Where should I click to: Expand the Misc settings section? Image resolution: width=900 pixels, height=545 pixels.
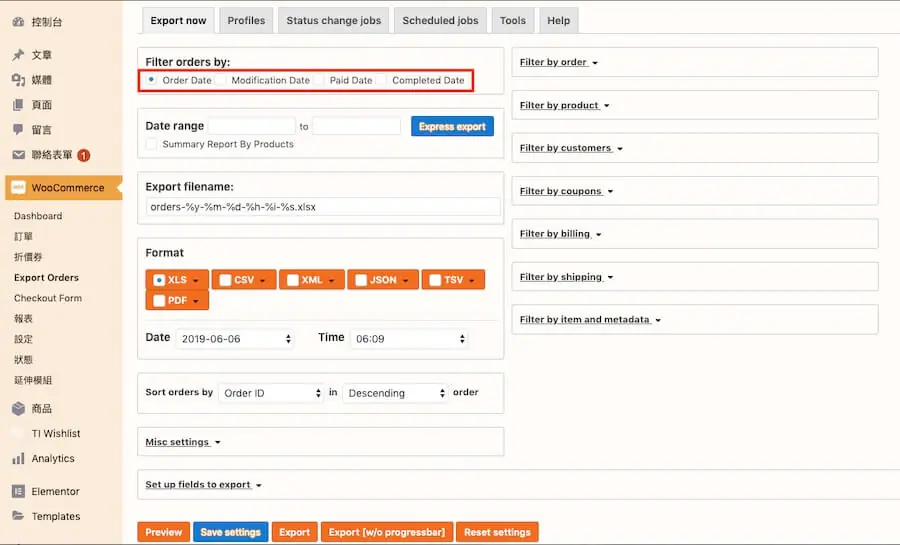coord(183,442)
